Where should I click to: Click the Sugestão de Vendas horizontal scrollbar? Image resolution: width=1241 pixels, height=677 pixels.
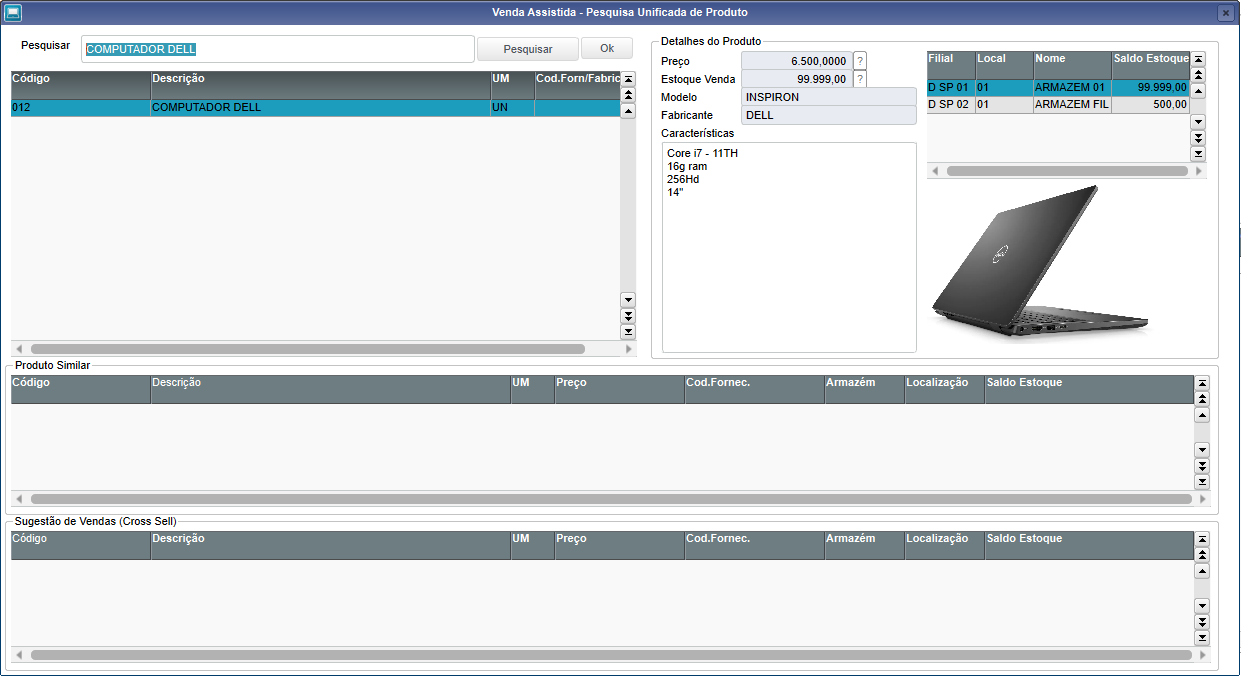[x=610, y=655]
